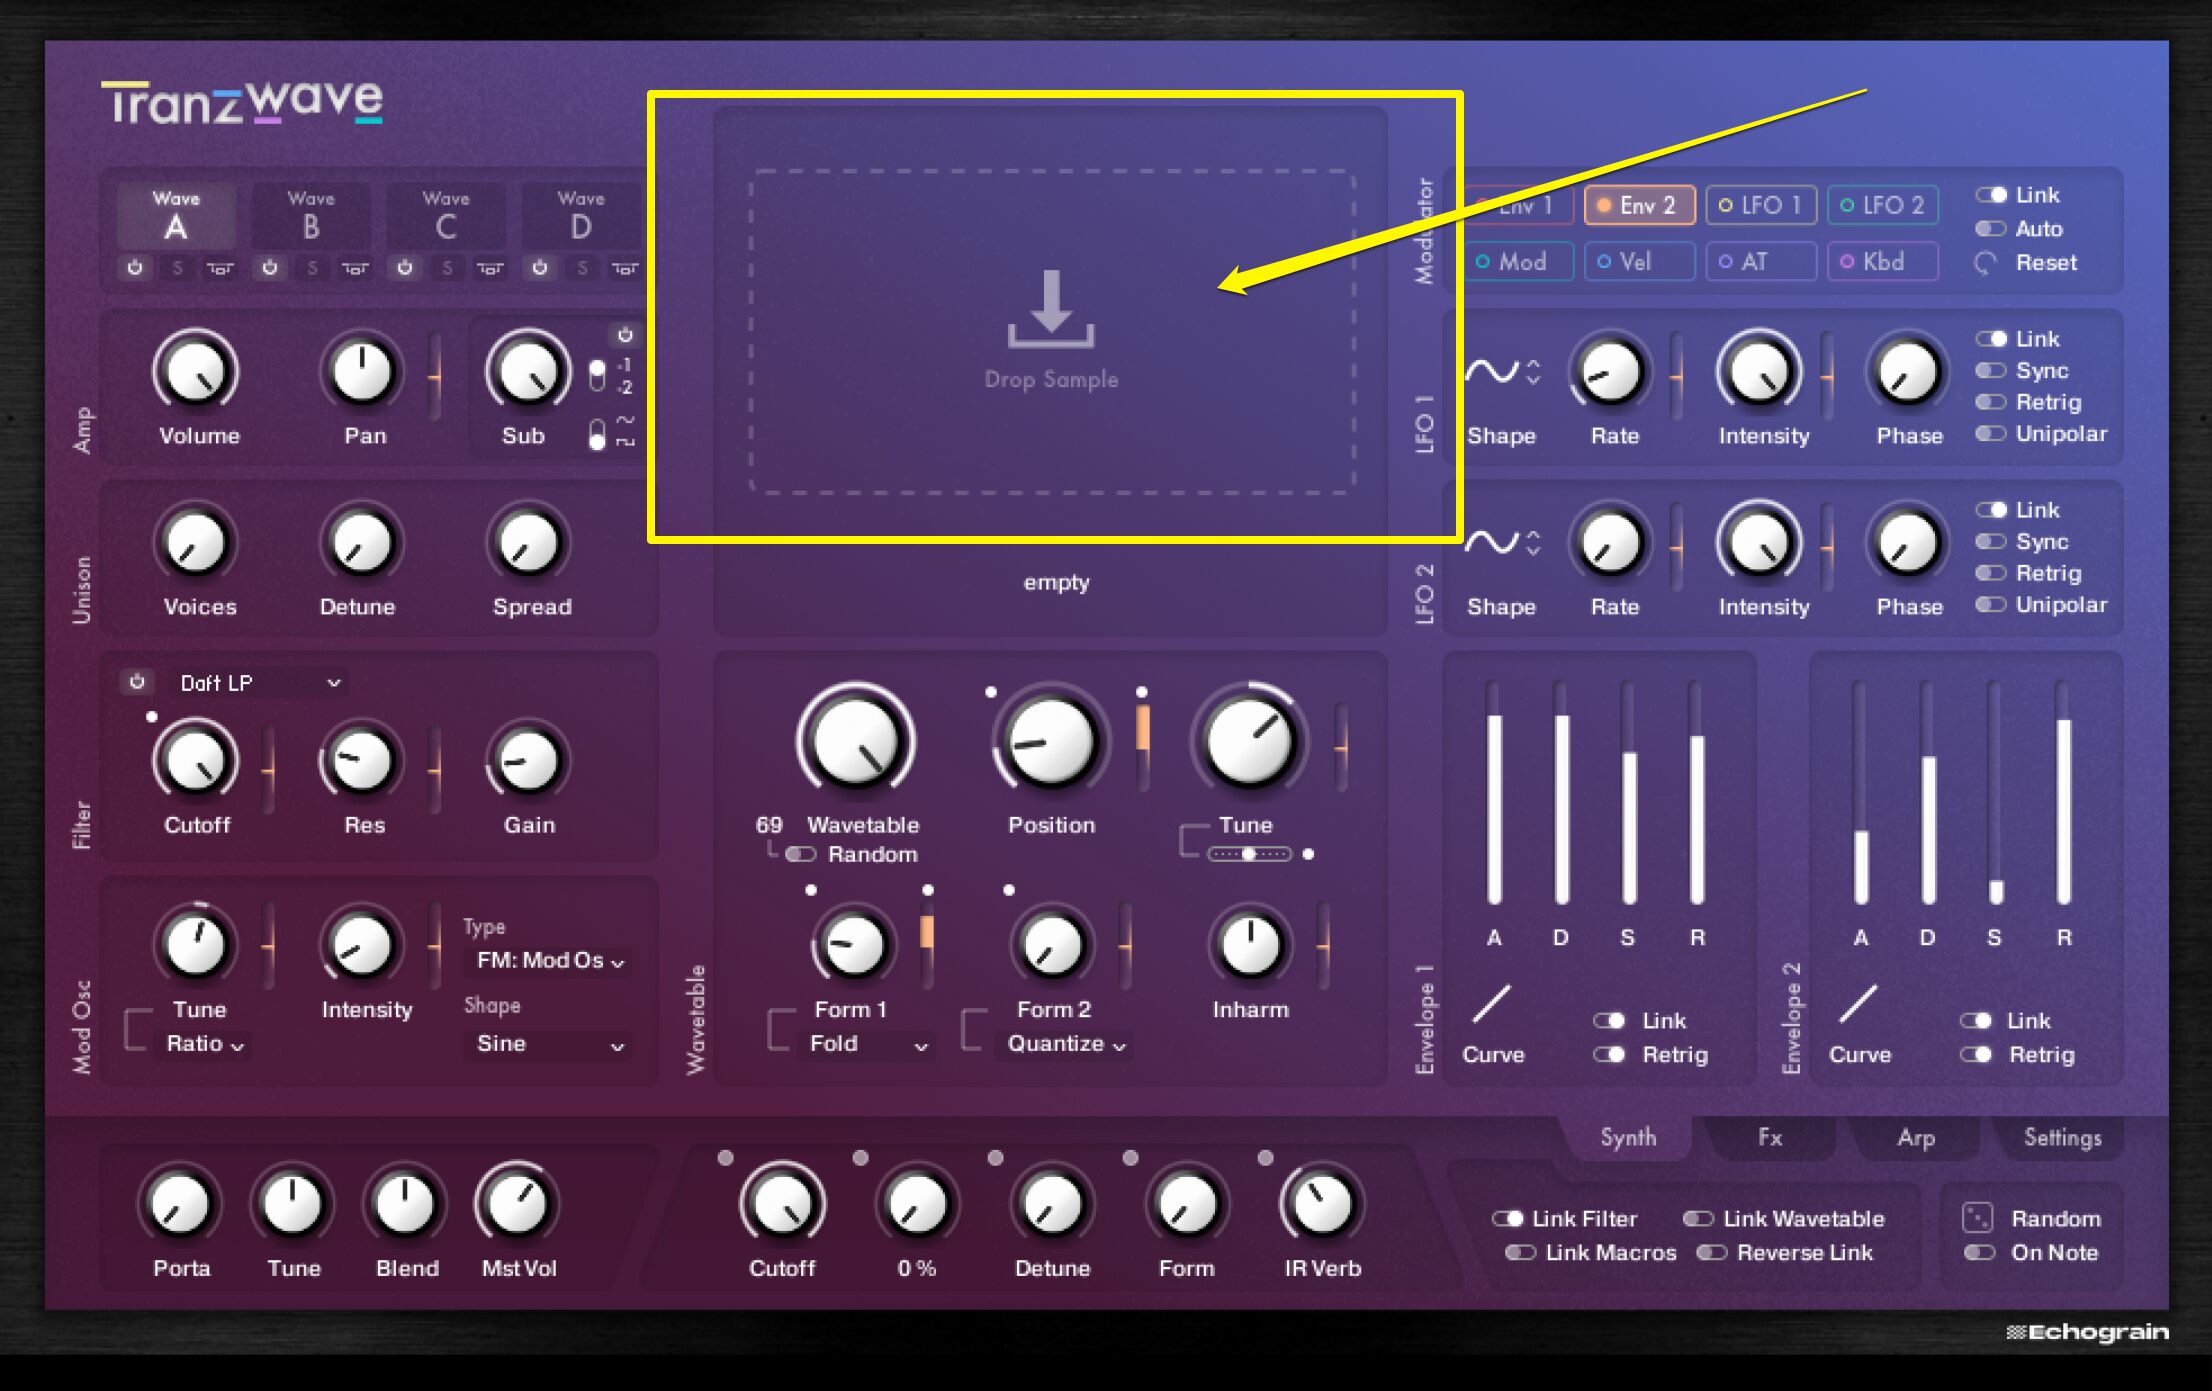Click the Envelope 1 Release slider
The width and height of the screenshot is (2212, 1391).
[x=1697, y=793]
